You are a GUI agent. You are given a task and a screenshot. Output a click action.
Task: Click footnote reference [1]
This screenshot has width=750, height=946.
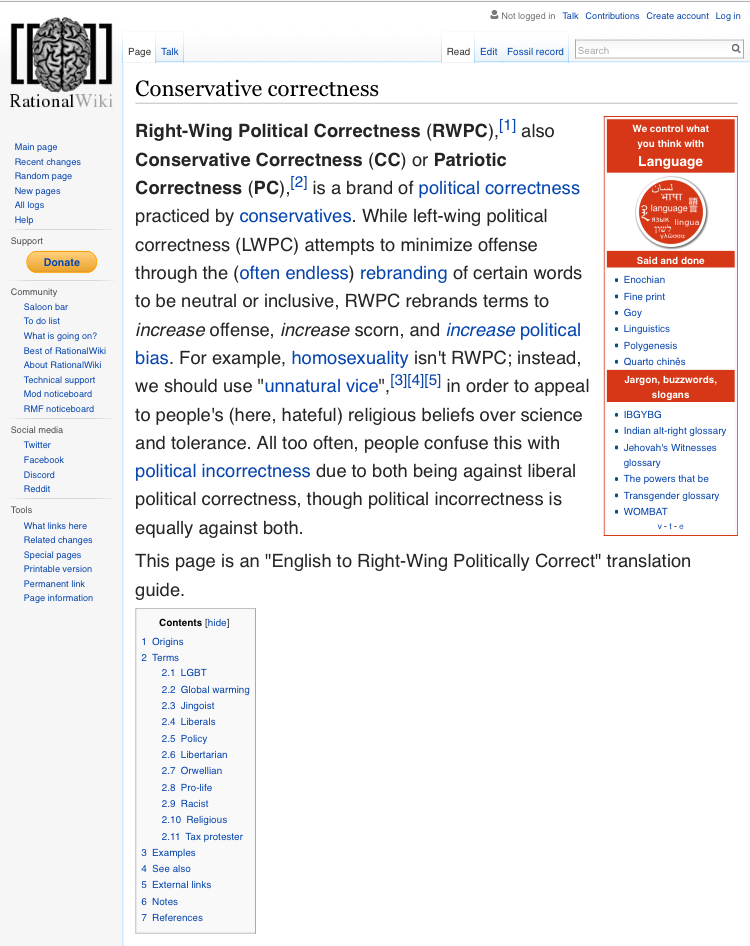[x=507, y=125]
